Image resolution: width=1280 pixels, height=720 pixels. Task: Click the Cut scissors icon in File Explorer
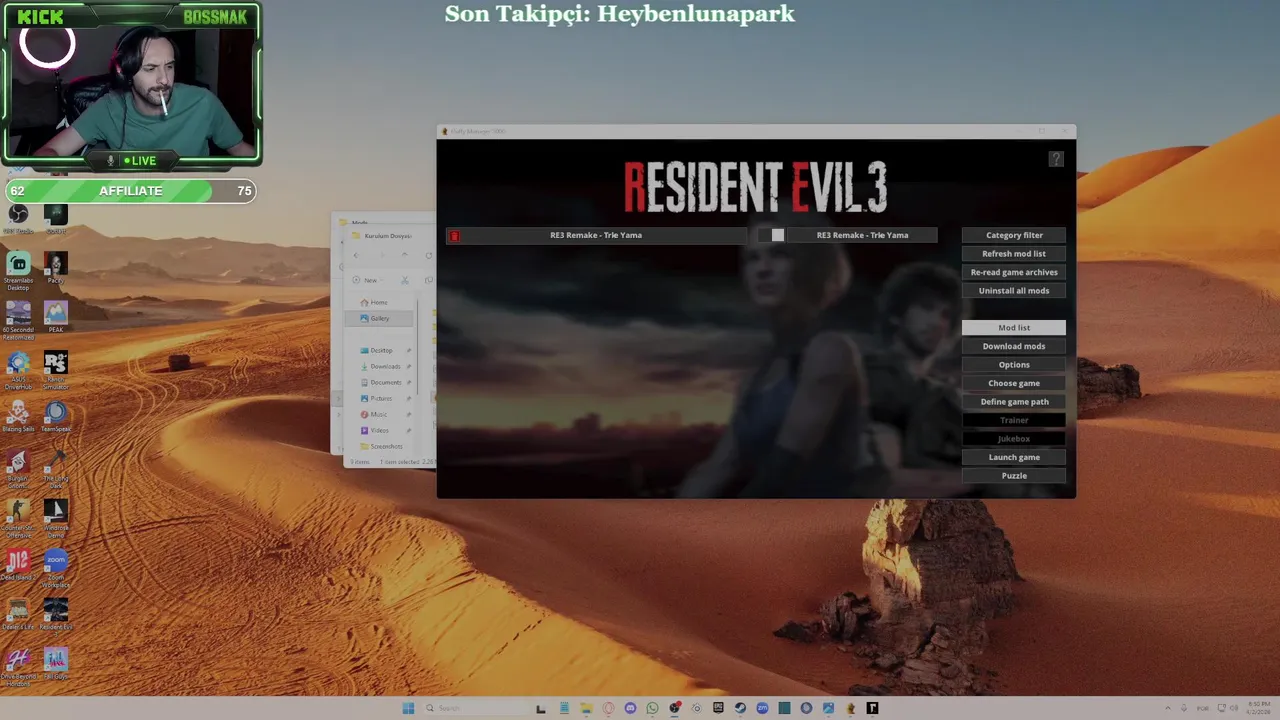tap(405, 280)
